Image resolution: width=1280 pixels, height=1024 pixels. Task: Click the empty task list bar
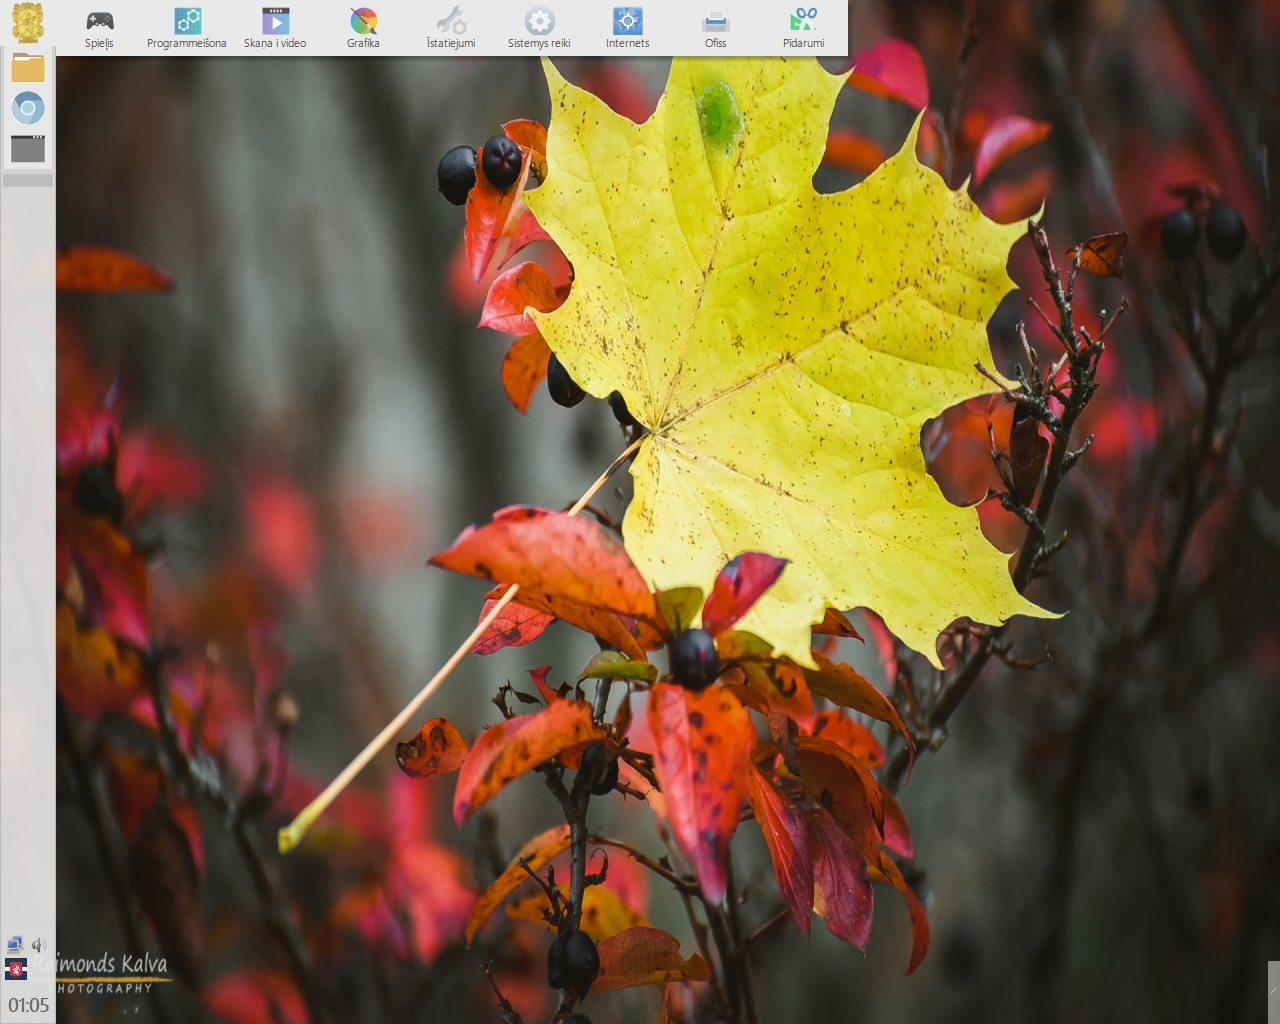click(x=28, y=181)
